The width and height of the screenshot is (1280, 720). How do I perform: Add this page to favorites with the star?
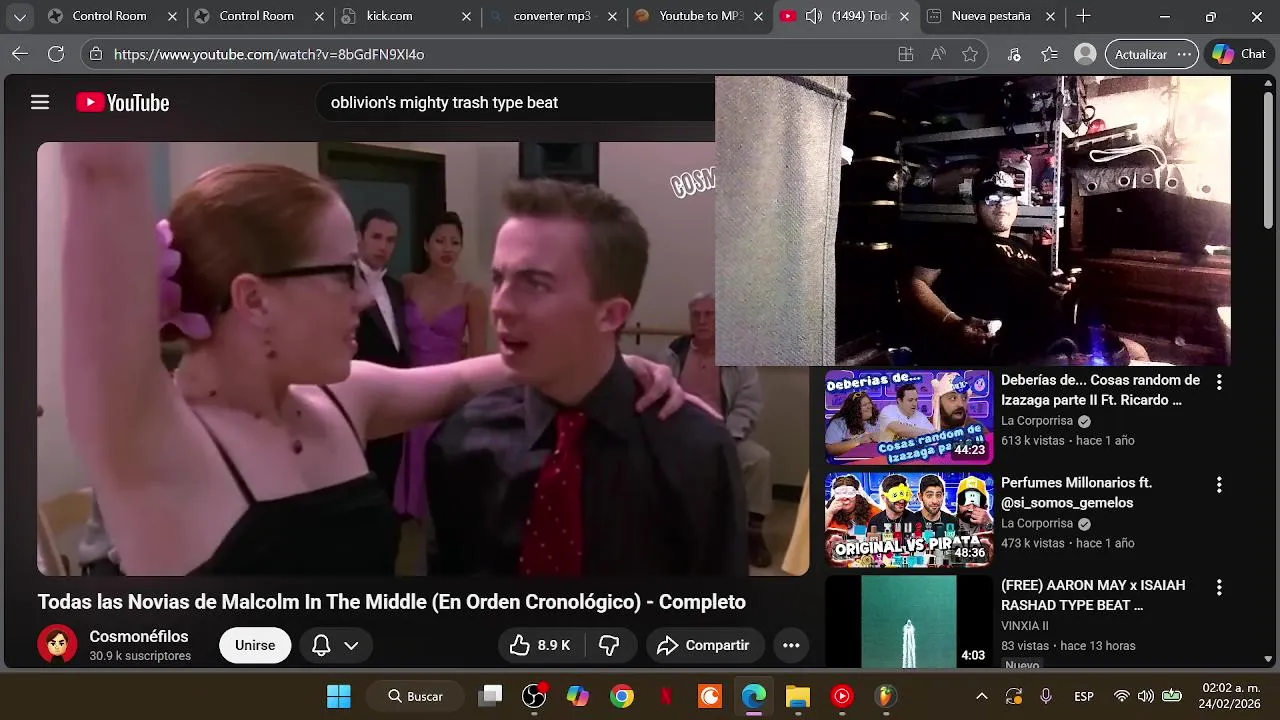click(x=970, y=54)
